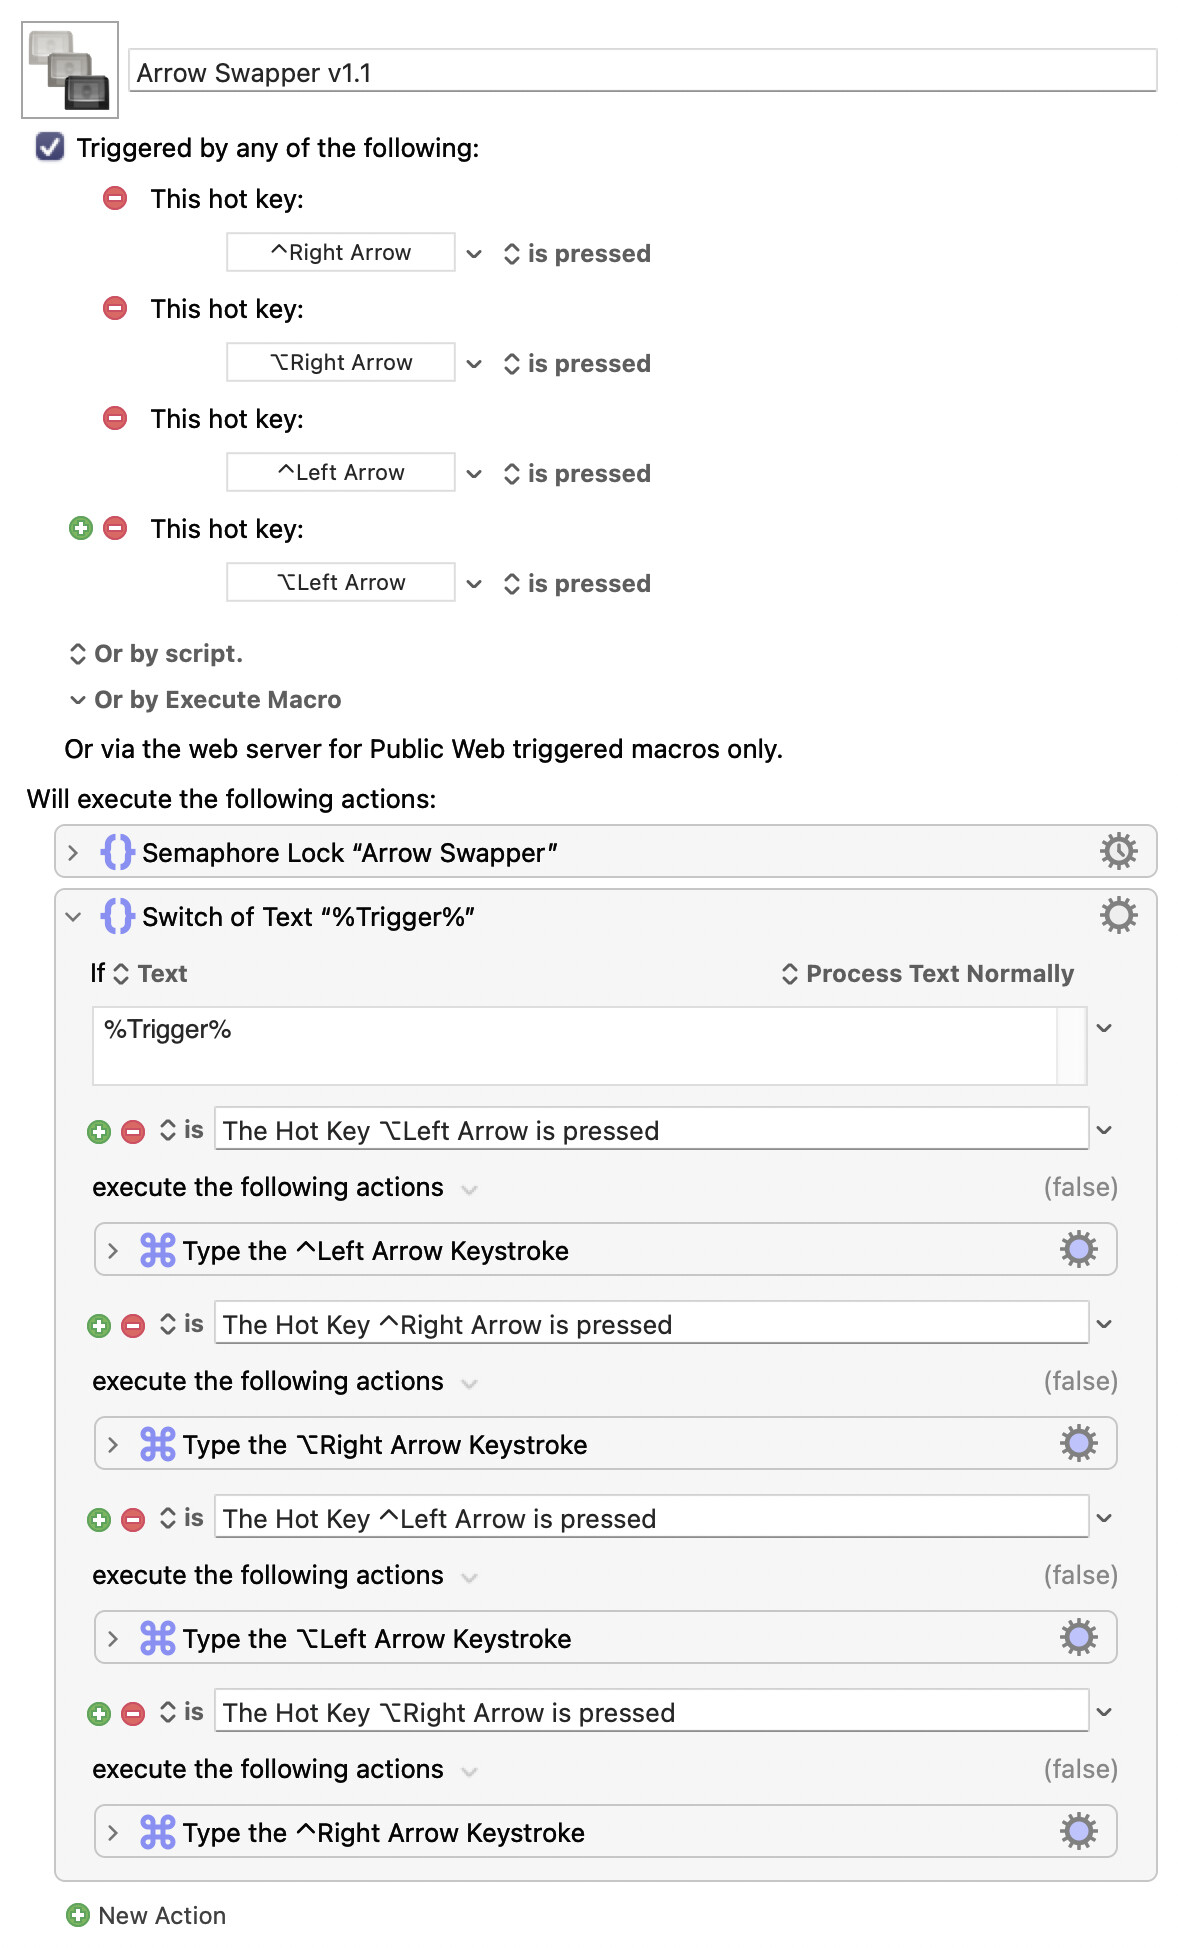Remove the ^Right Arrow hot key trigger
The image size is (1178, 1948).
coord(115,198)
